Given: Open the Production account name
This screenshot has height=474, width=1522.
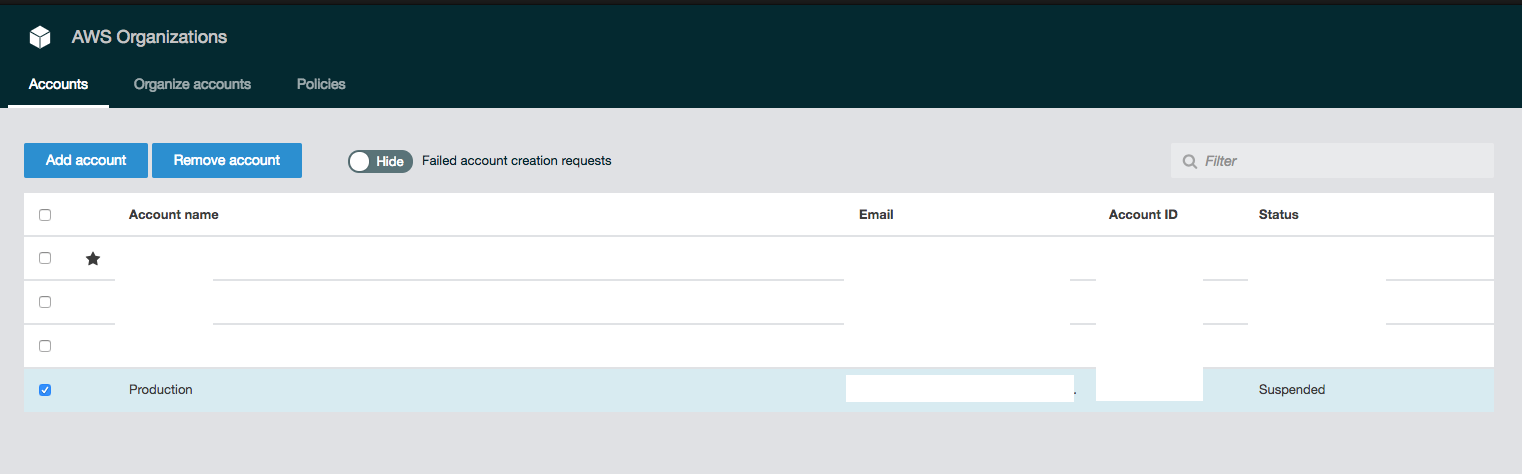Looking at the screenshot, I should pyautogui.click(x=161, y=390).
